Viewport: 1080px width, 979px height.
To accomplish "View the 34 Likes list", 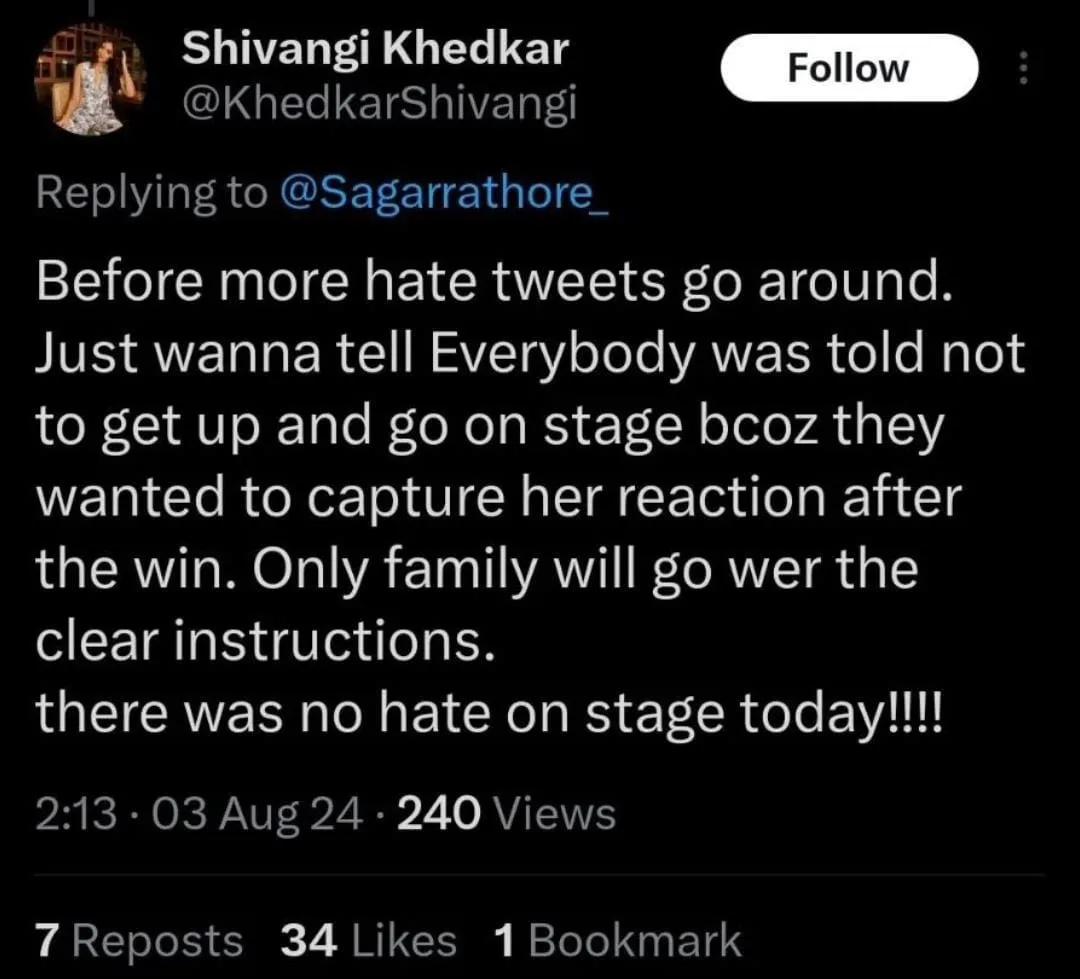I will tap(369, 940).
